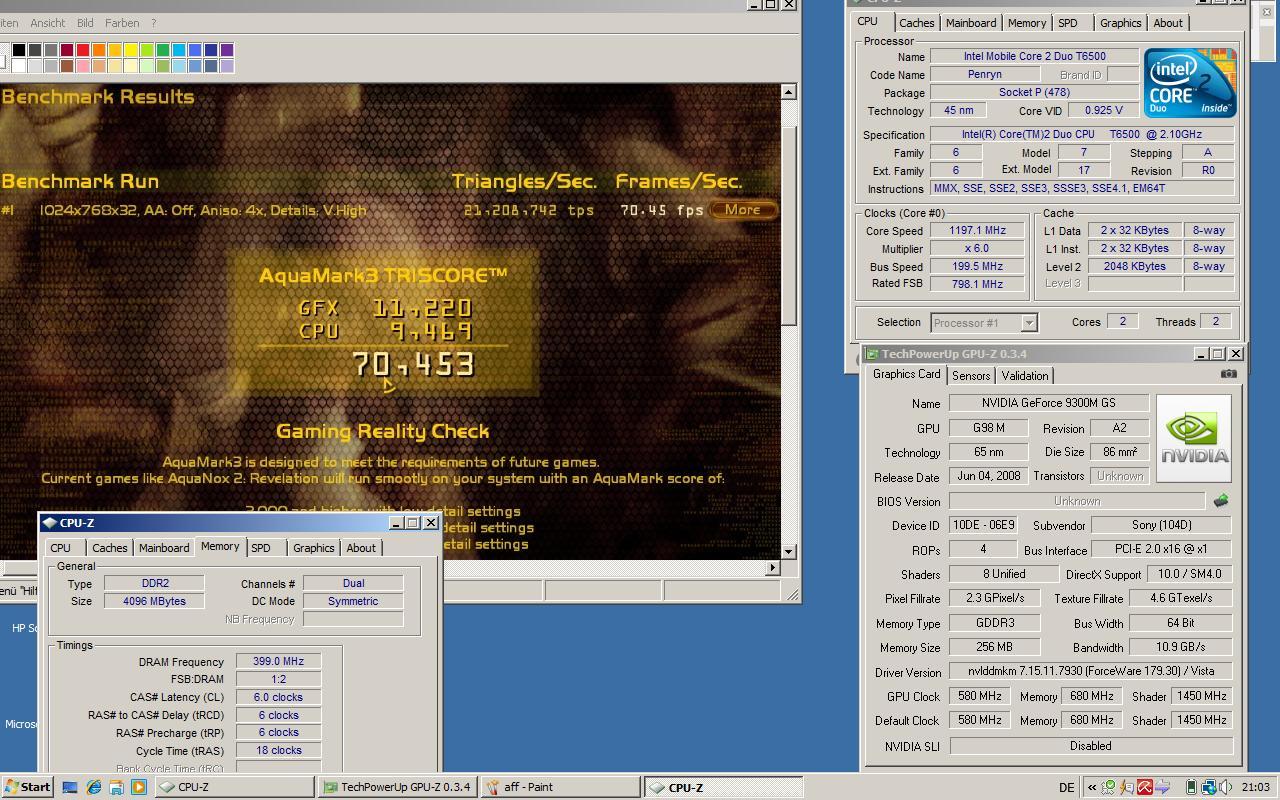Screen dimensions: 1280x800
Task: Click the CPU-Z Specification field
Action: click(1082, 134)
